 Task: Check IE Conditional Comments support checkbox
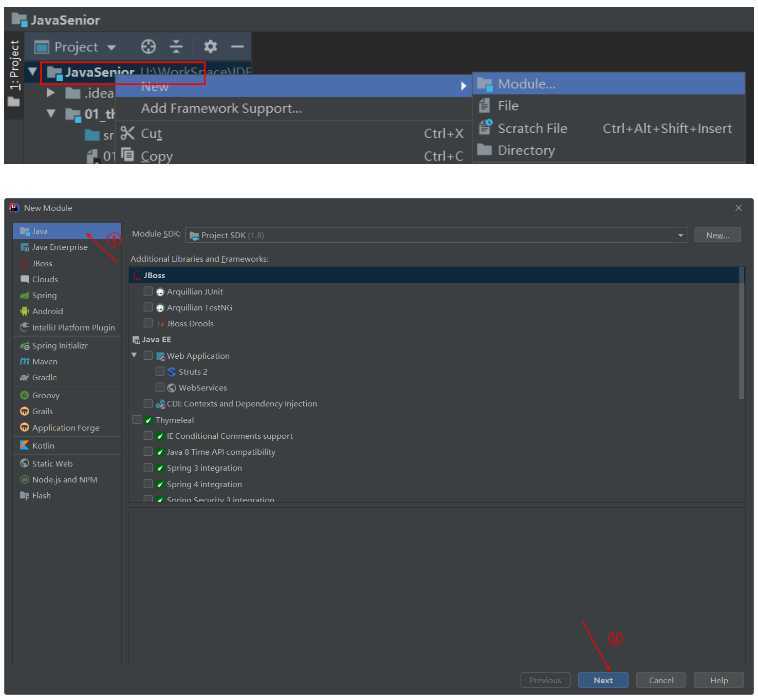click(148, 436)
